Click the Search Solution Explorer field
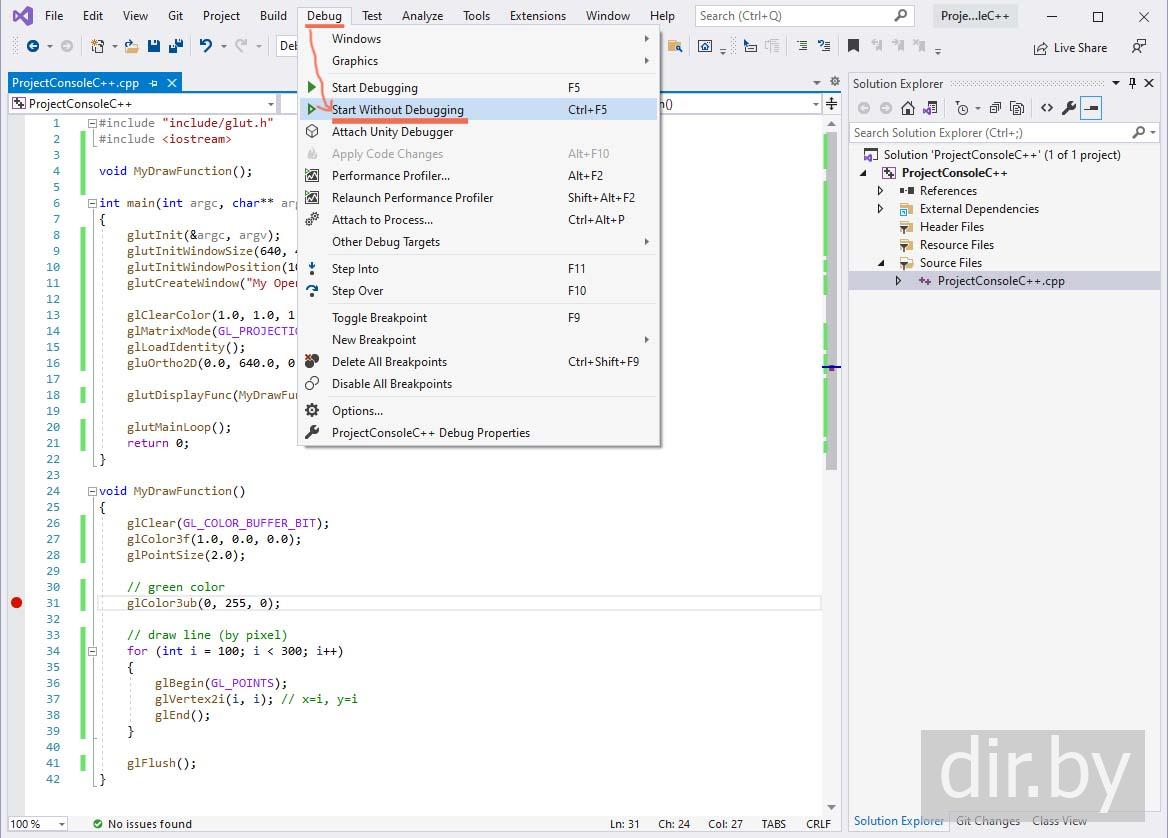 990,132
